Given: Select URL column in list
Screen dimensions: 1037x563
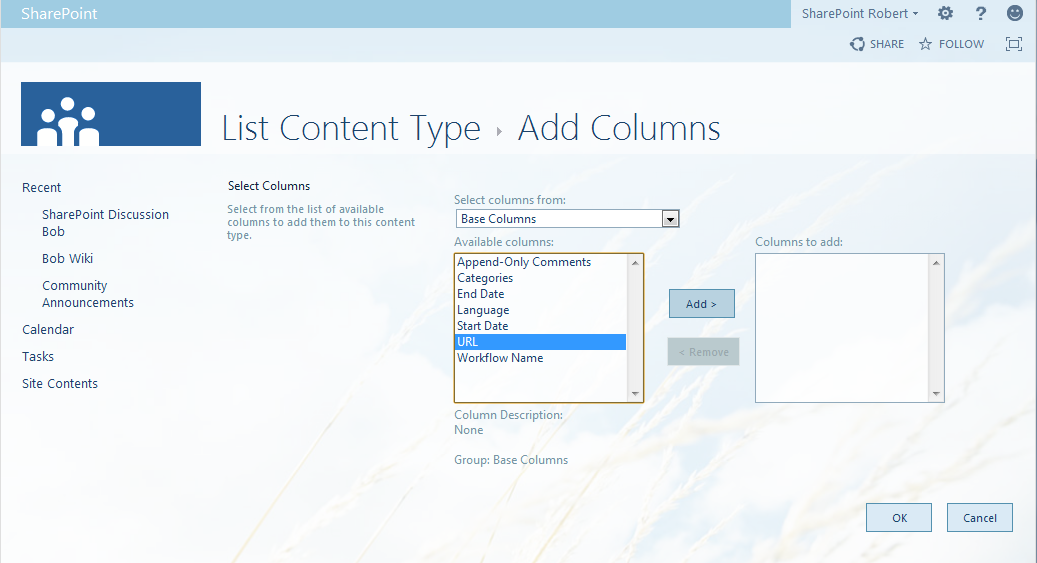Looking at the screenshot, I should point(541,341).
